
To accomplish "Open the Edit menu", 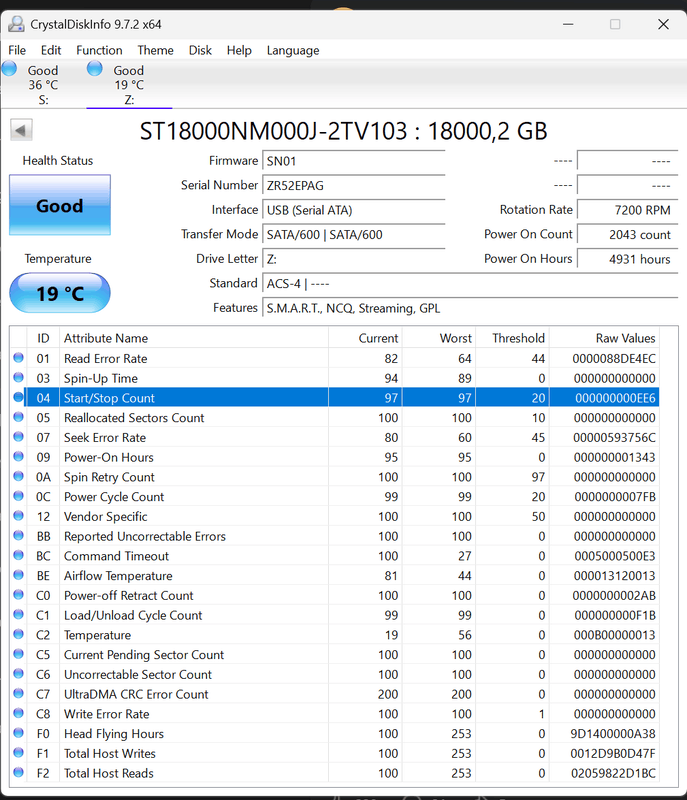I will click(x=51, y=51).
